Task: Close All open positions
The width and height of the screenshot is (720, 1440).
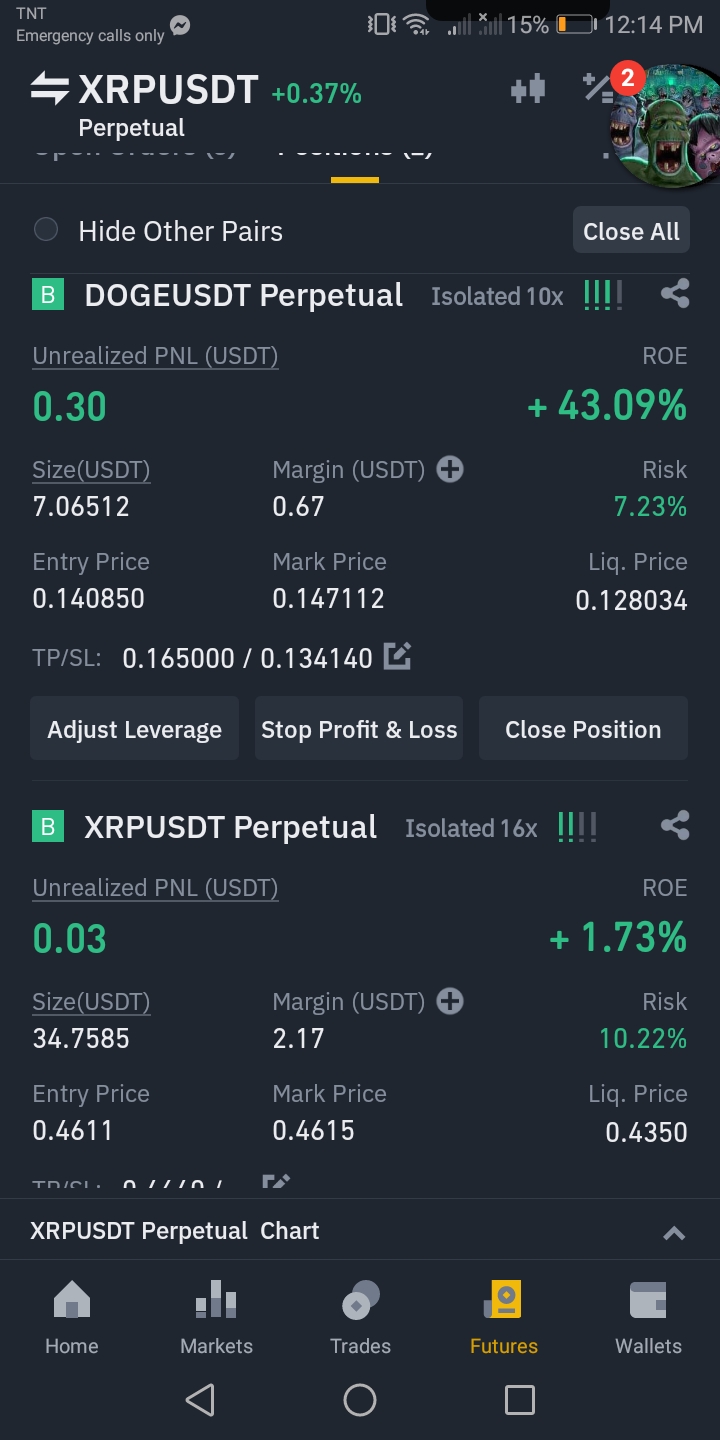Action: click(631, 231)
